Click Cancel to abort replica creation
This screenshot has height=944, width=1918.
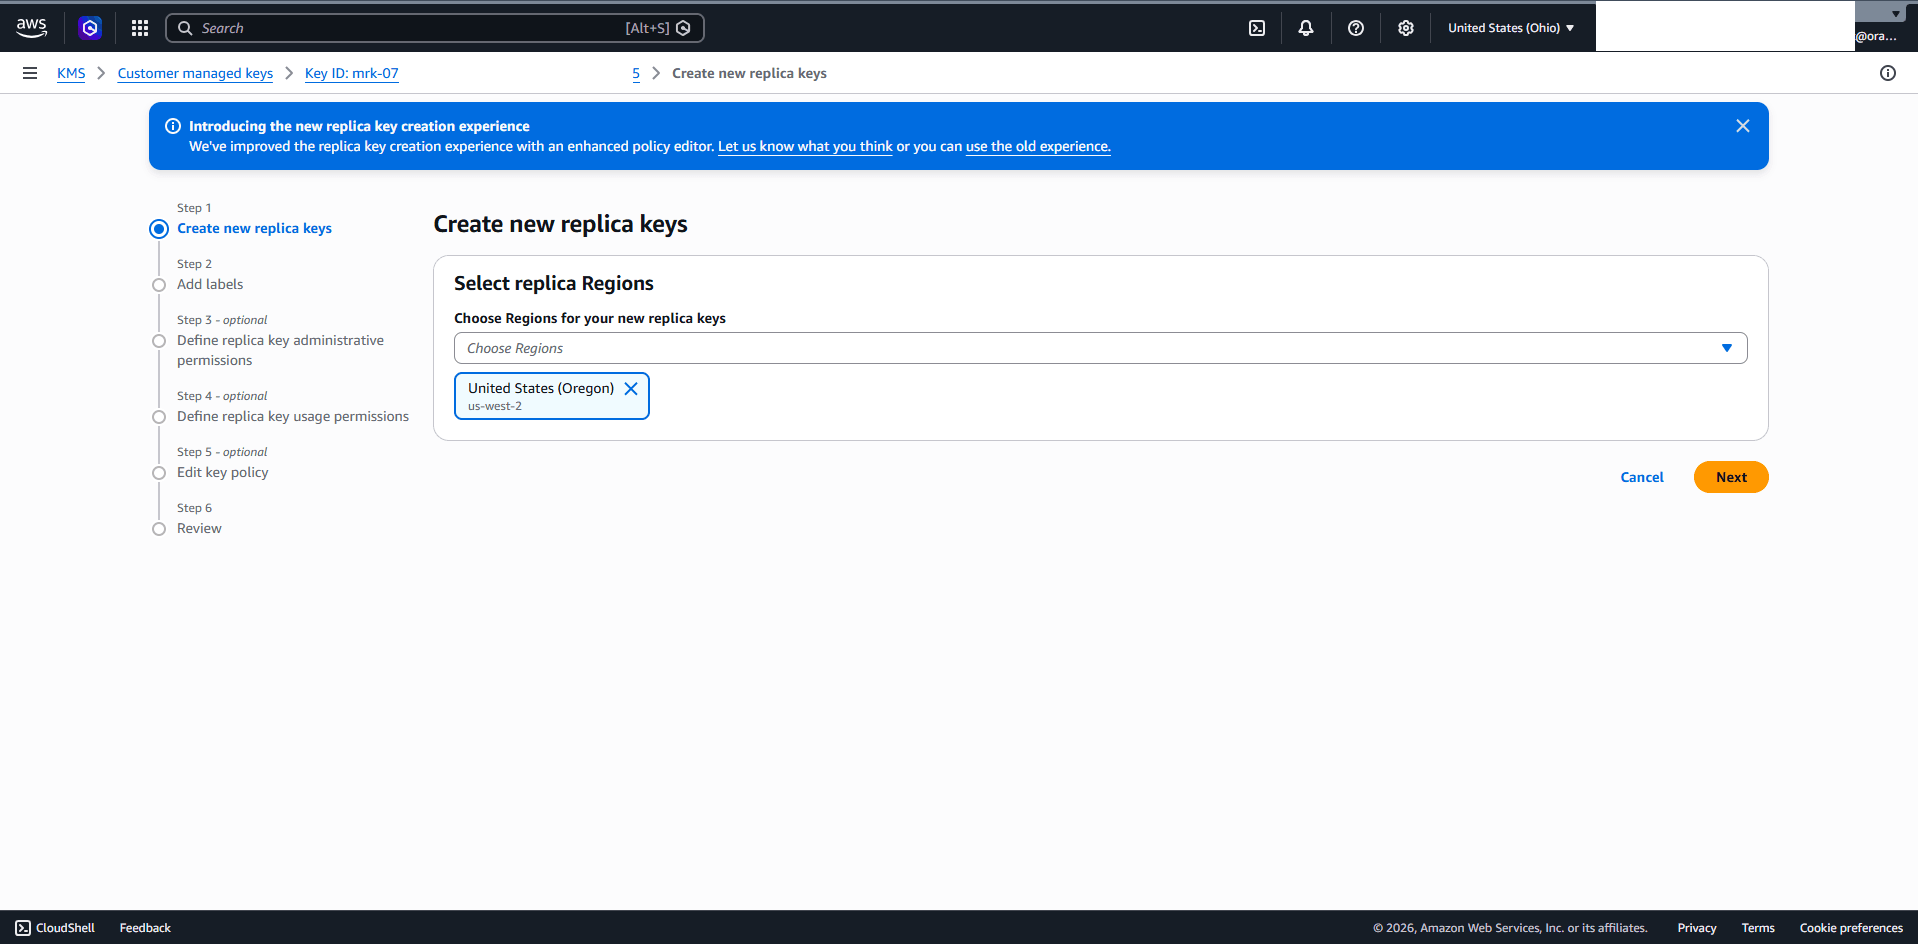(x=1641, y=477)
